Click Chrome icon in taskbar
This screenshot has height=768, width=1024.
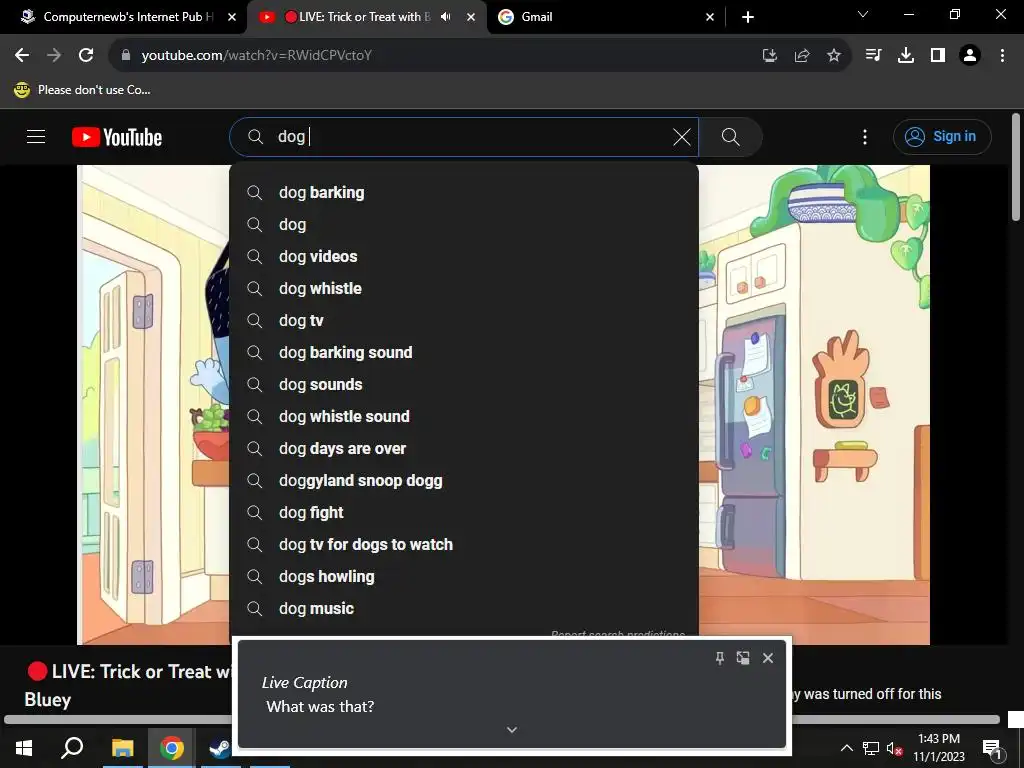(x=171, y=748)
